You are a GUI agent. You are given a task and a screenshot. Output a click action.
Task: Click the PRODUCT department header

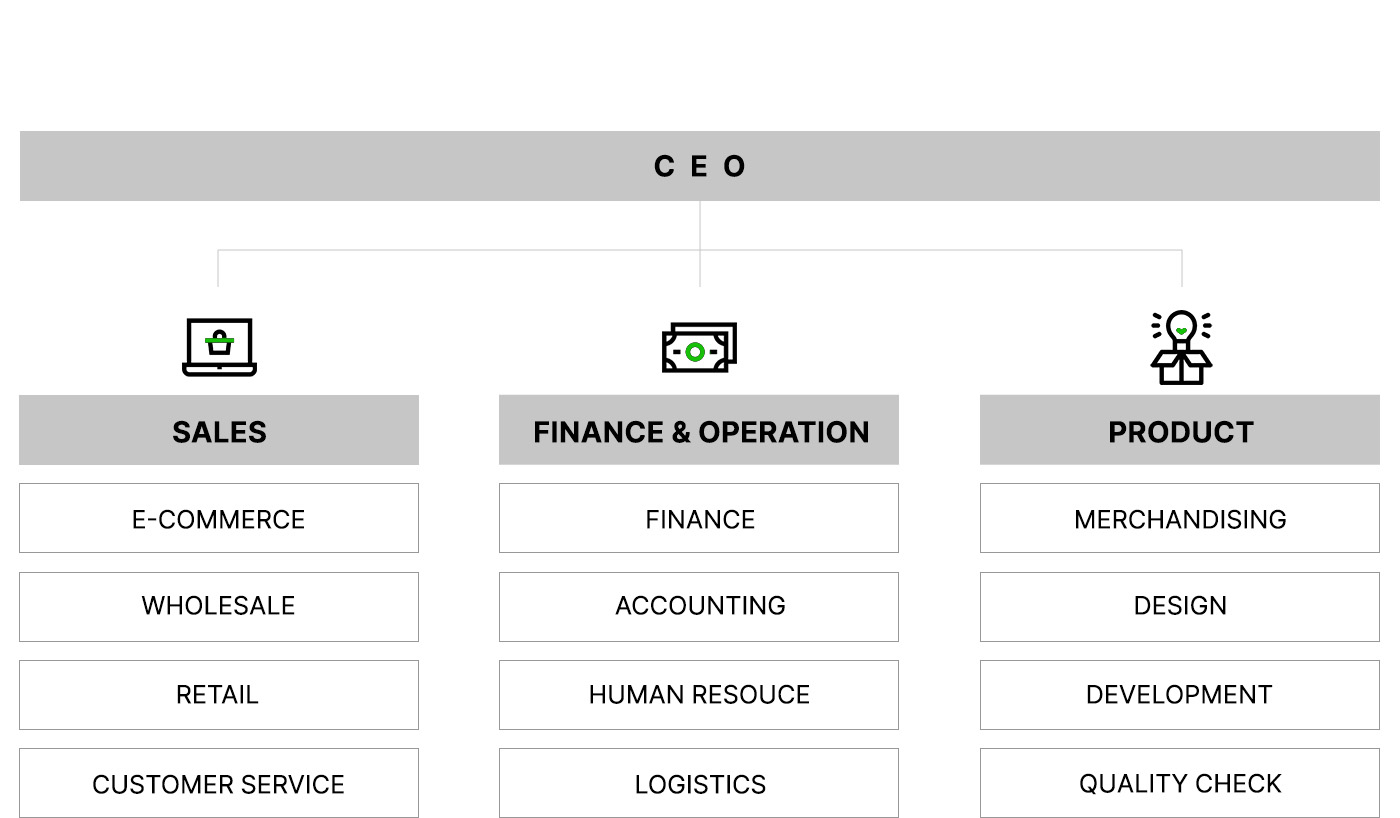[1180, 431]
